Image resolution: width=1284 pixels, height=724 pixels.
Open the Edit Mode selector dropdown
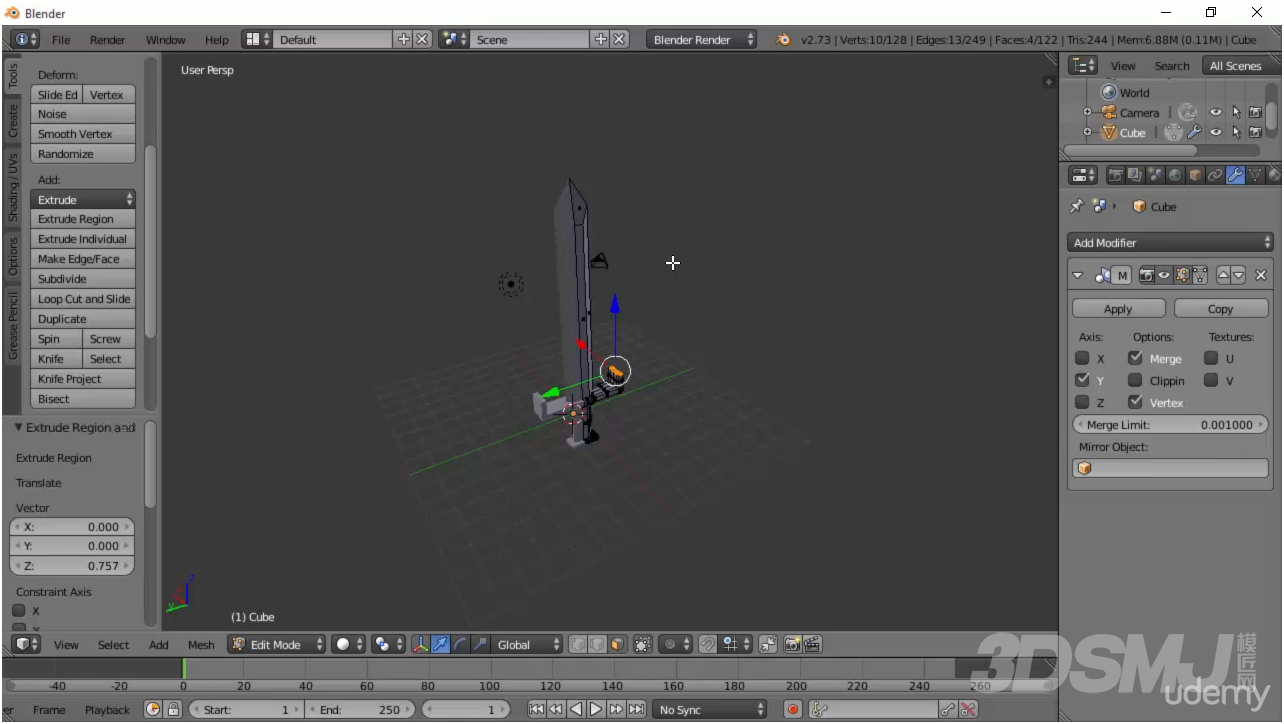[277, 644]
